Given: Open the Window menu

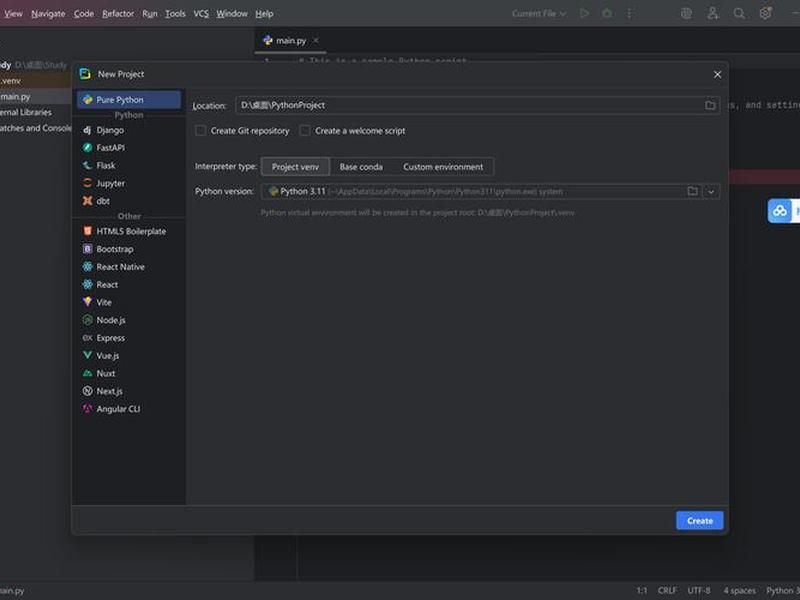Looking at the screenshot, I should (x=232, y=14).
